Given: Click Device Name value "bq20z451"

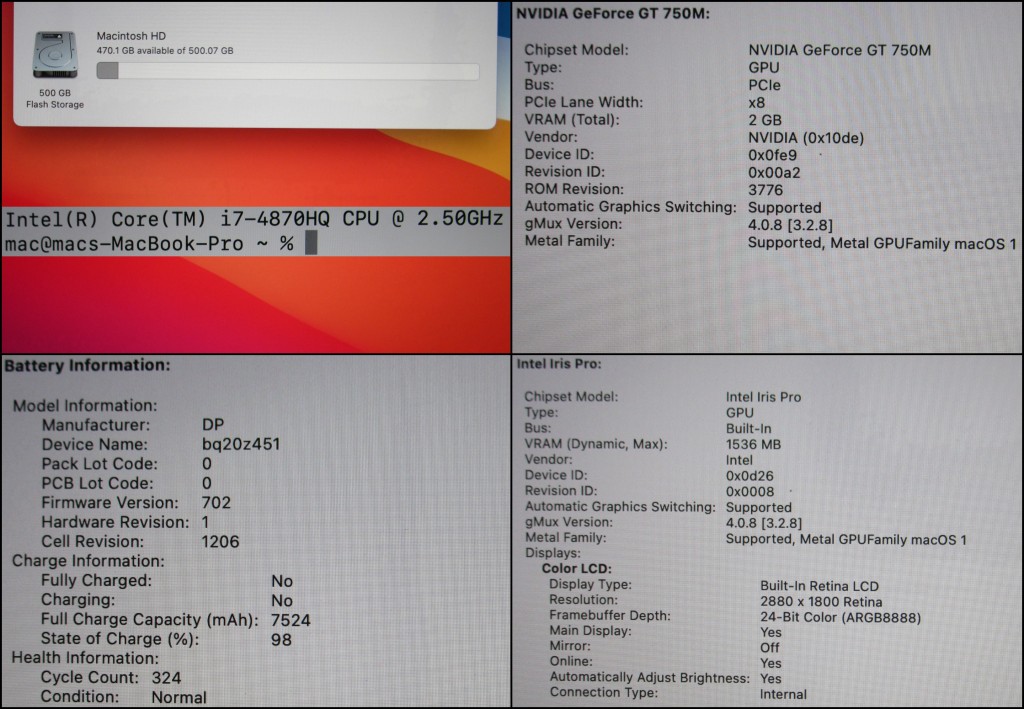Looking at the screenshot, I should coord(241,445).
